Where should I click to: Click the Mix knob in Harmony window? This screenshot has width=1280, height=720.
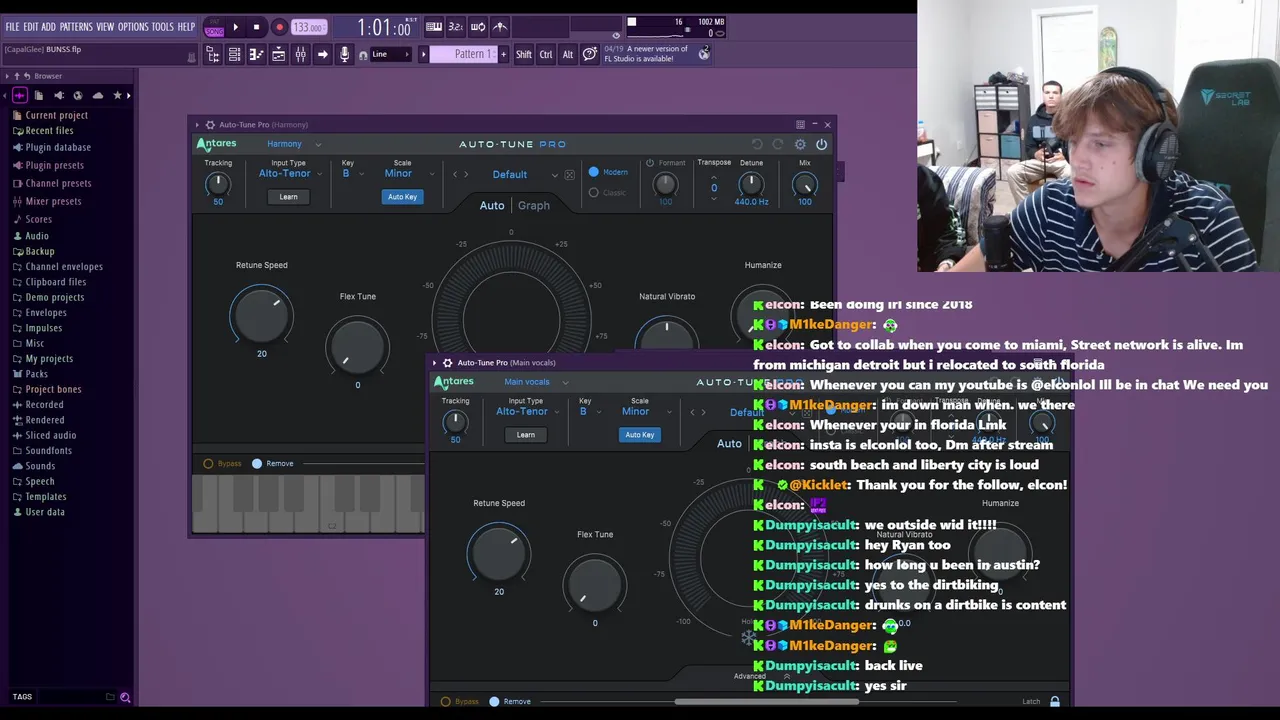(804, 184)
